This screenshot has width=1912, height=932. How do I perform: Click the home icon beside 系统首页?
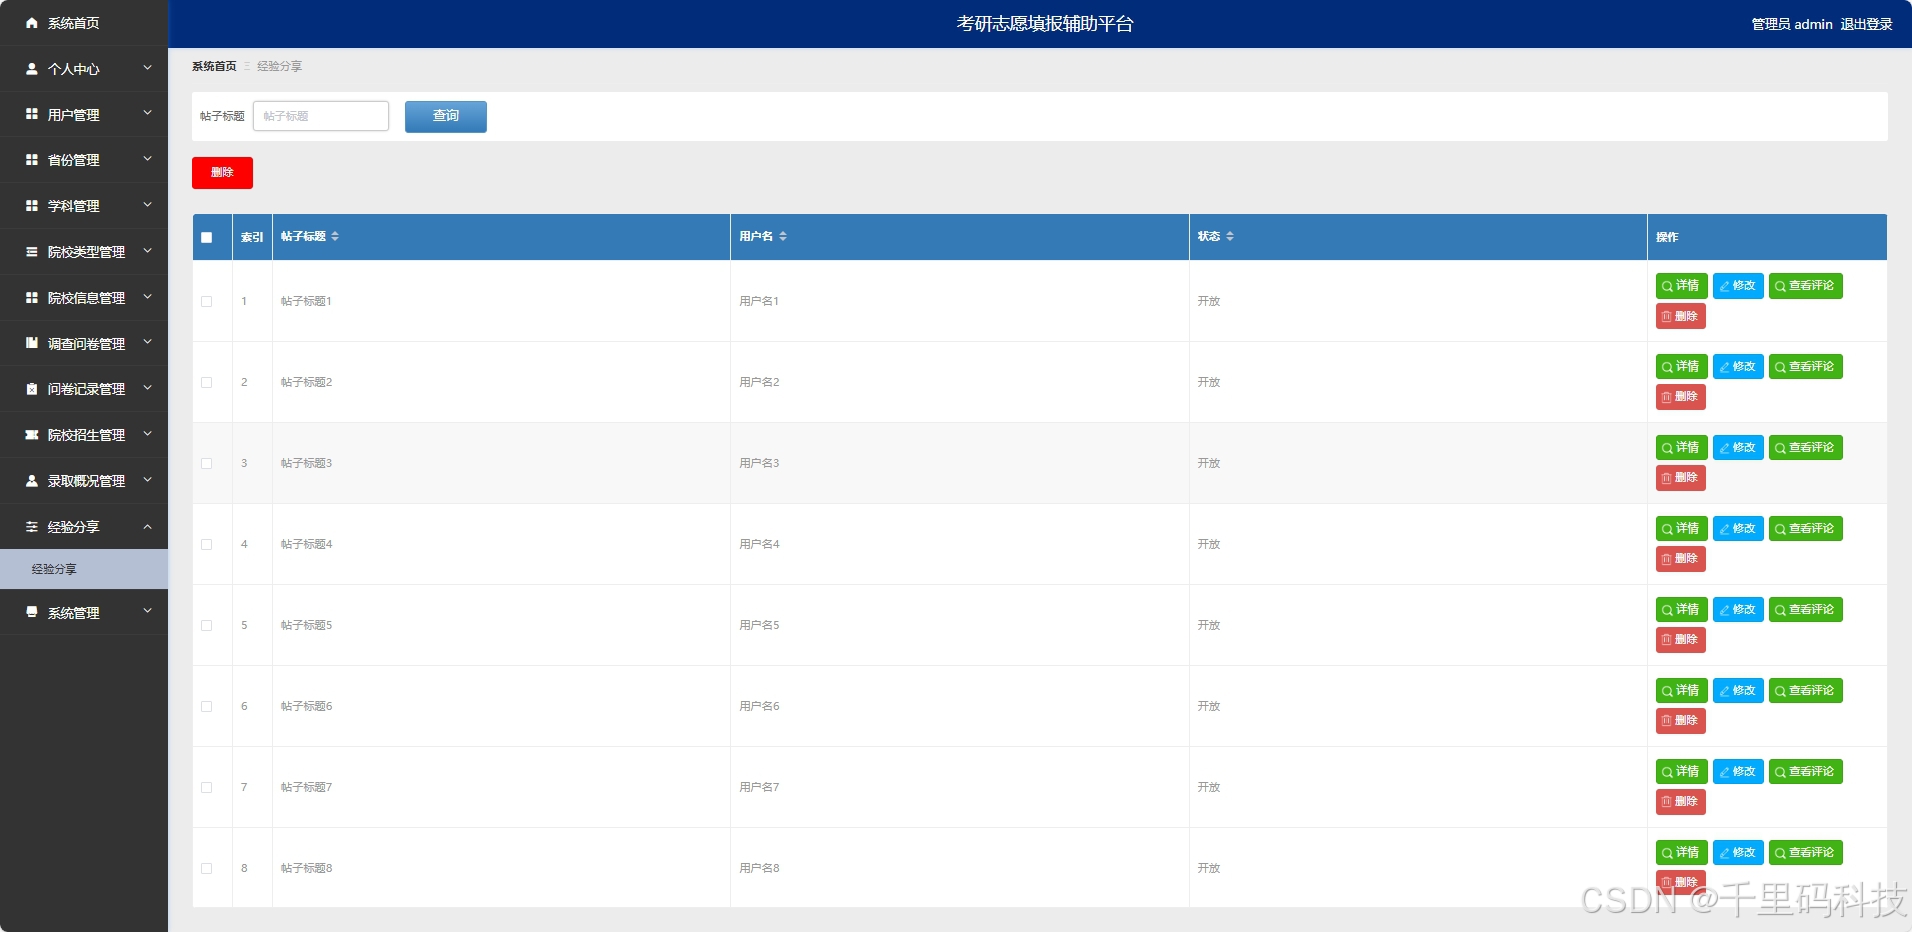32,23
